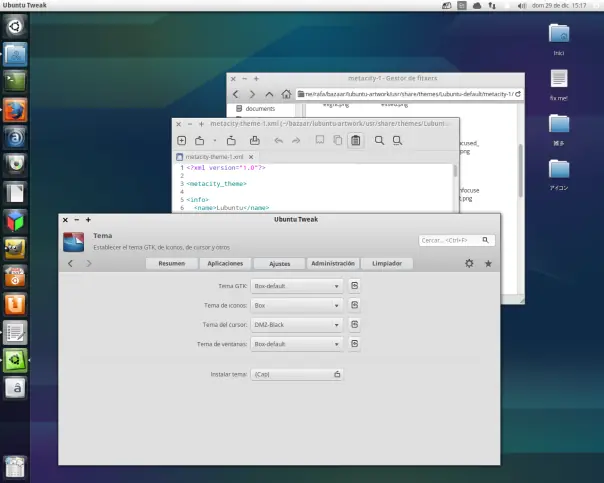This screenshot has width=604, height=483.
Task: Launch Firefox from the dock
Action: point(15,110)
